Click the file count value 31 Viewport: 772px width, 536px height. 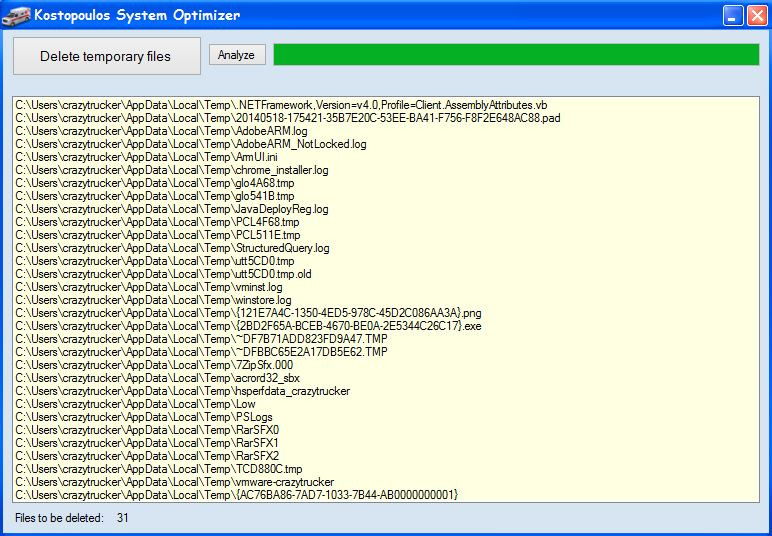click(123, 518)
